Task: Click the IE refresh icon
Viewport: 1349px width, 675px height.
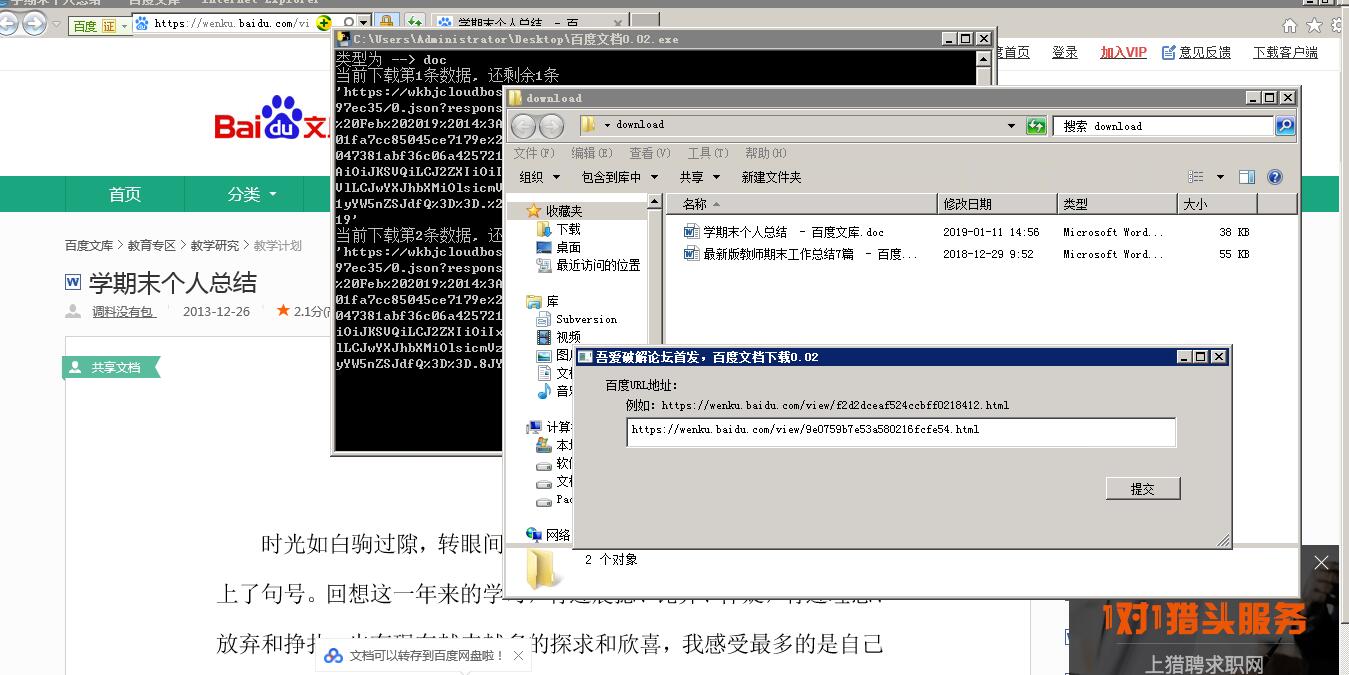Action: coord(414,23)
